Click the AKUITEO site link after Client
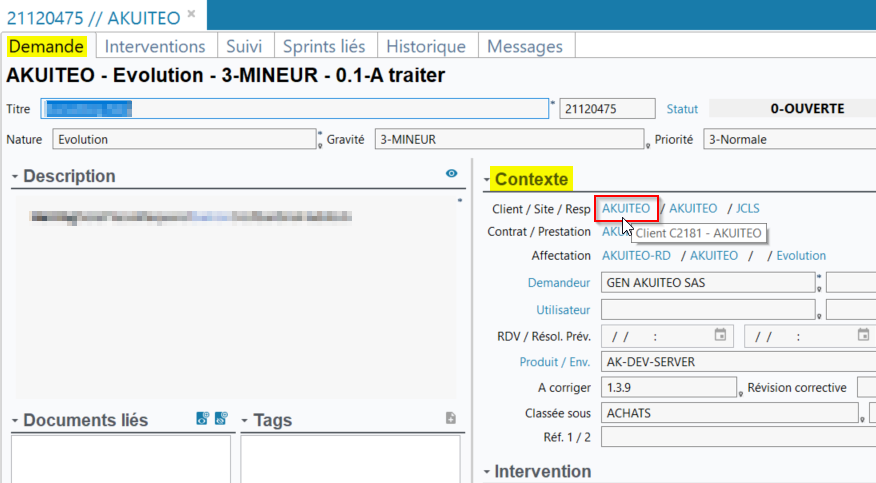 (x=693, y=208)
